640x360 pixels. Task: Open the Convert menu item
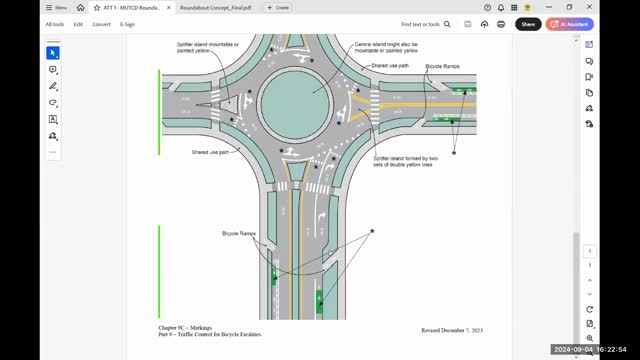point(102,24)
